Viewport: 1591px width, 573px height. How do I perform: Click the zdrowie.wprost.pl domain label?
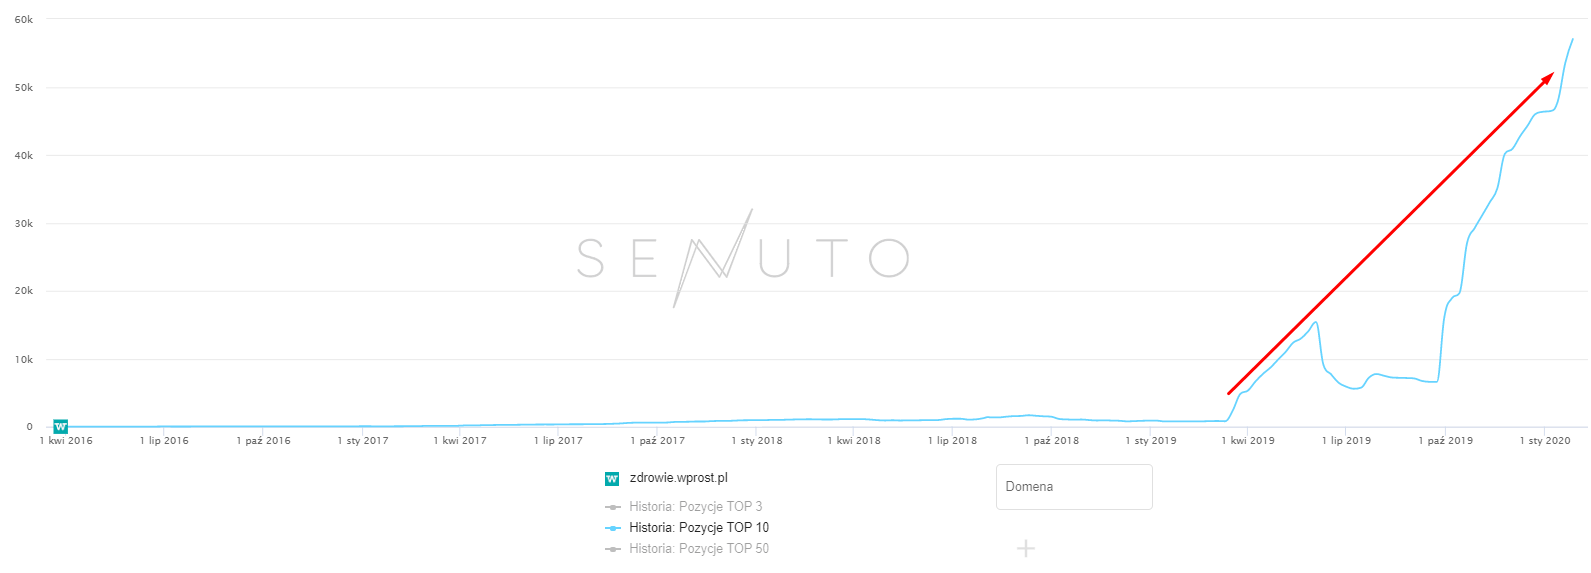pos(678,478)
